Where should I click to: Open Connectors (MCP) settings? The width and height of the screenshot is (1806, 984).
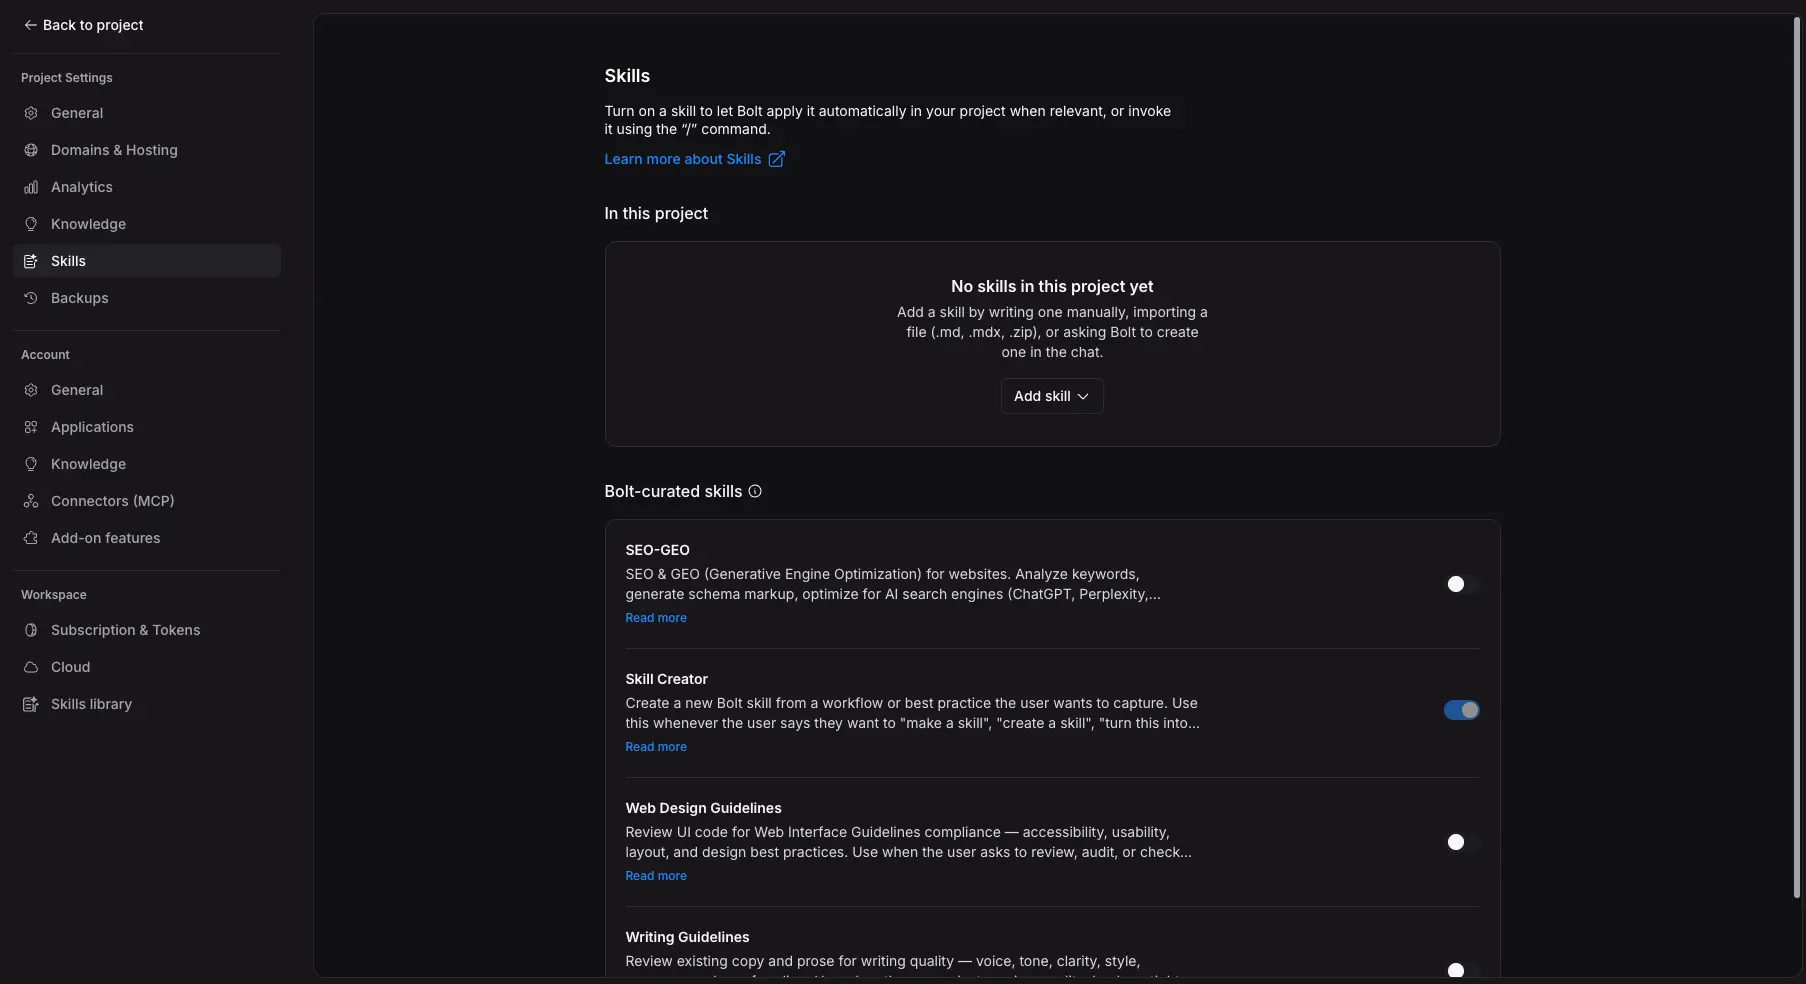[147, 501]
